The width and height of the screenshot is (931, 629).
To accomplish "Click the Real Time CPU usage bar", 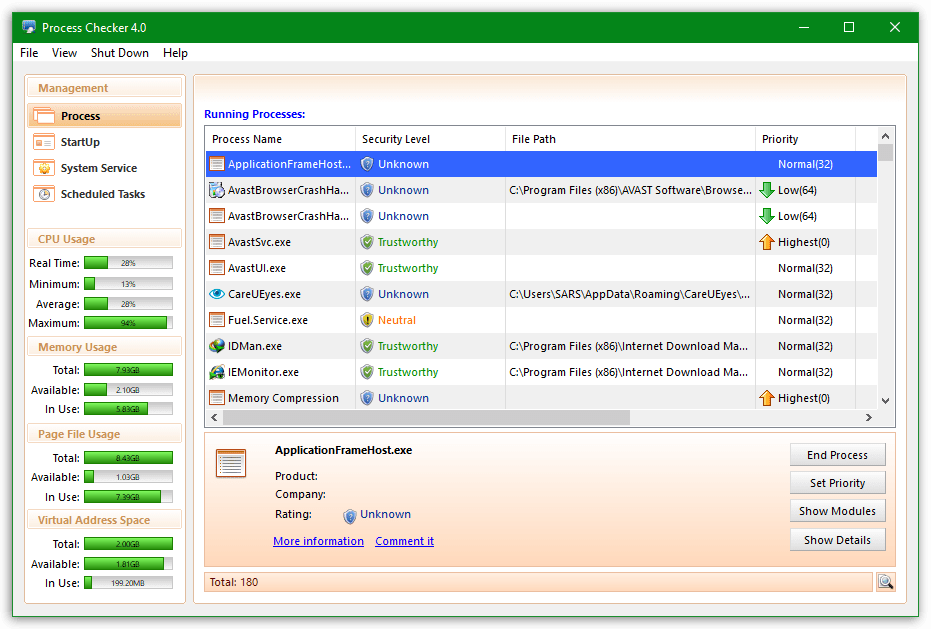I will 128,263.
